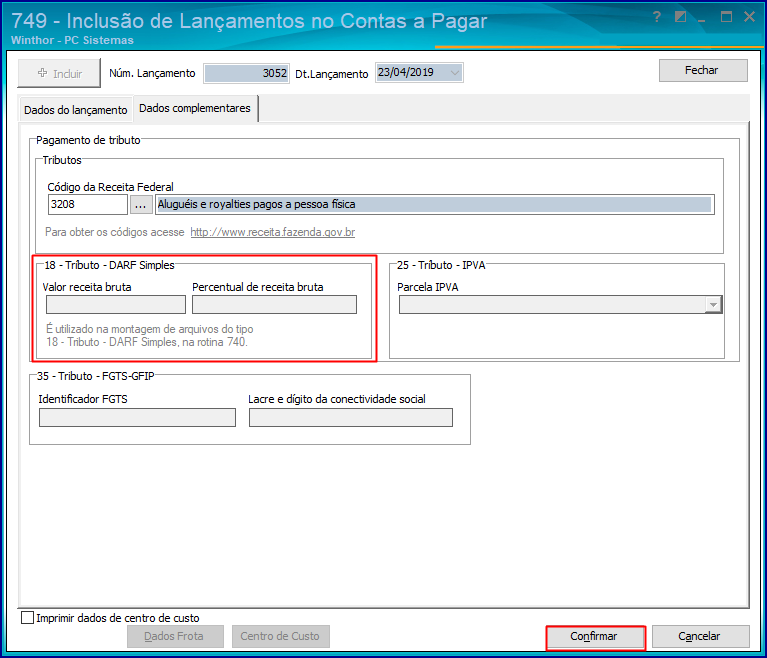Click the Núm. Lançamento field with 3052
This screenshot has height=658, width=767.
247,73
